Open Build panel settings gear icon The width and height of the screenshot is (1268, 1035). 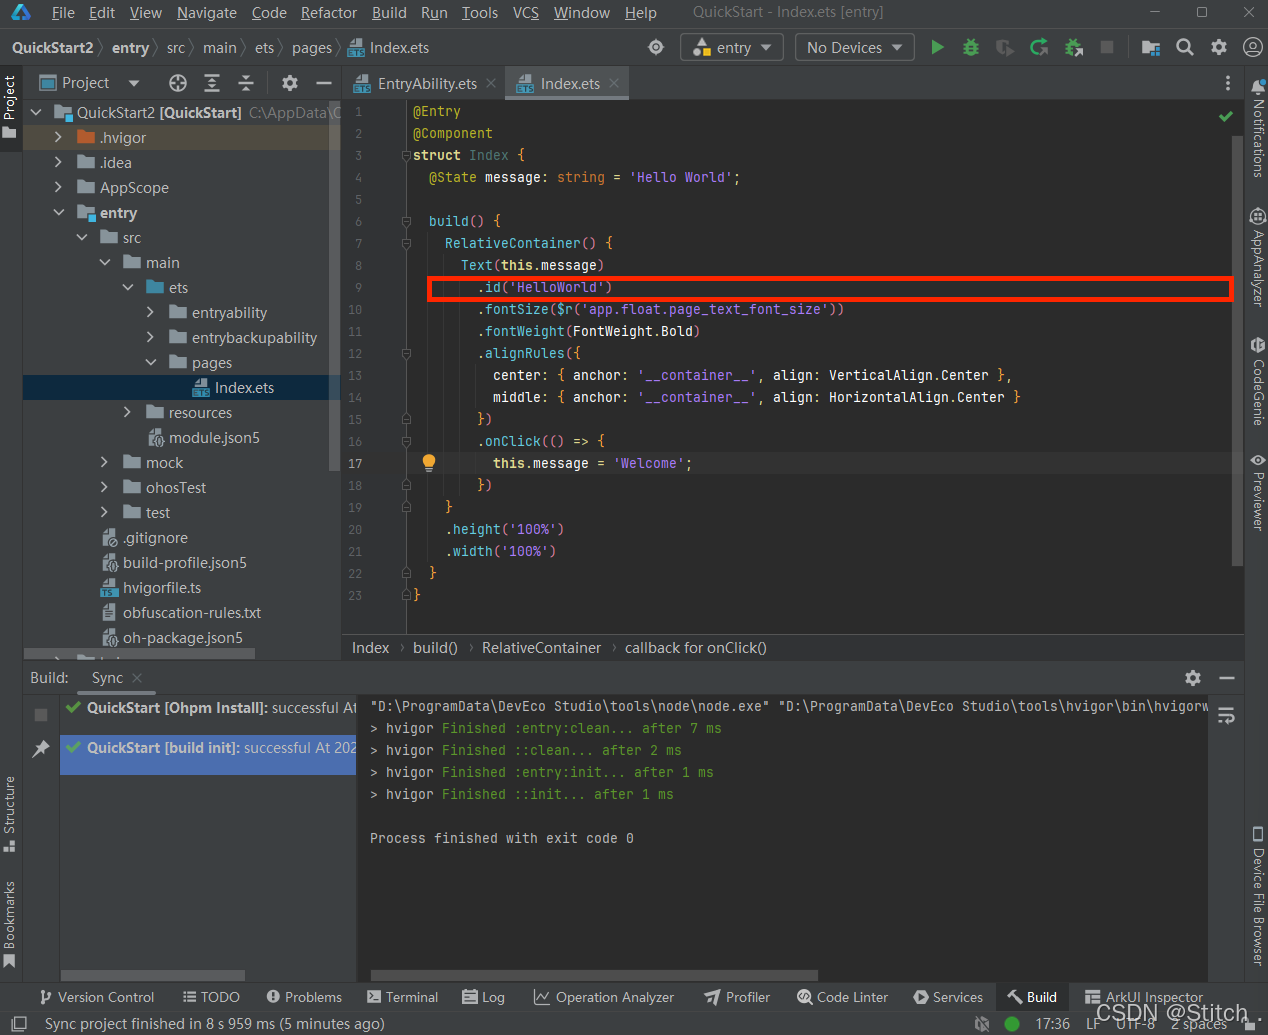pyautogui.click(x=1193, y=677)
